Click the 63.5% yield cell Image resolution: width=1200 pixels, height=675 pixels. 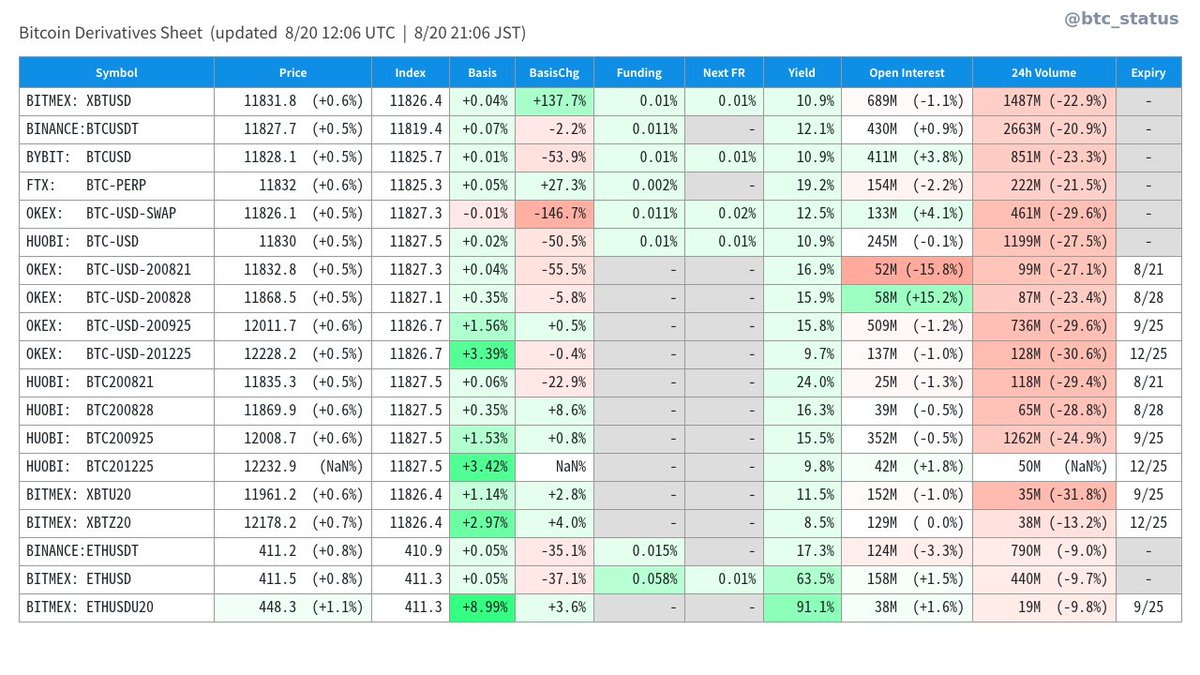802,579
